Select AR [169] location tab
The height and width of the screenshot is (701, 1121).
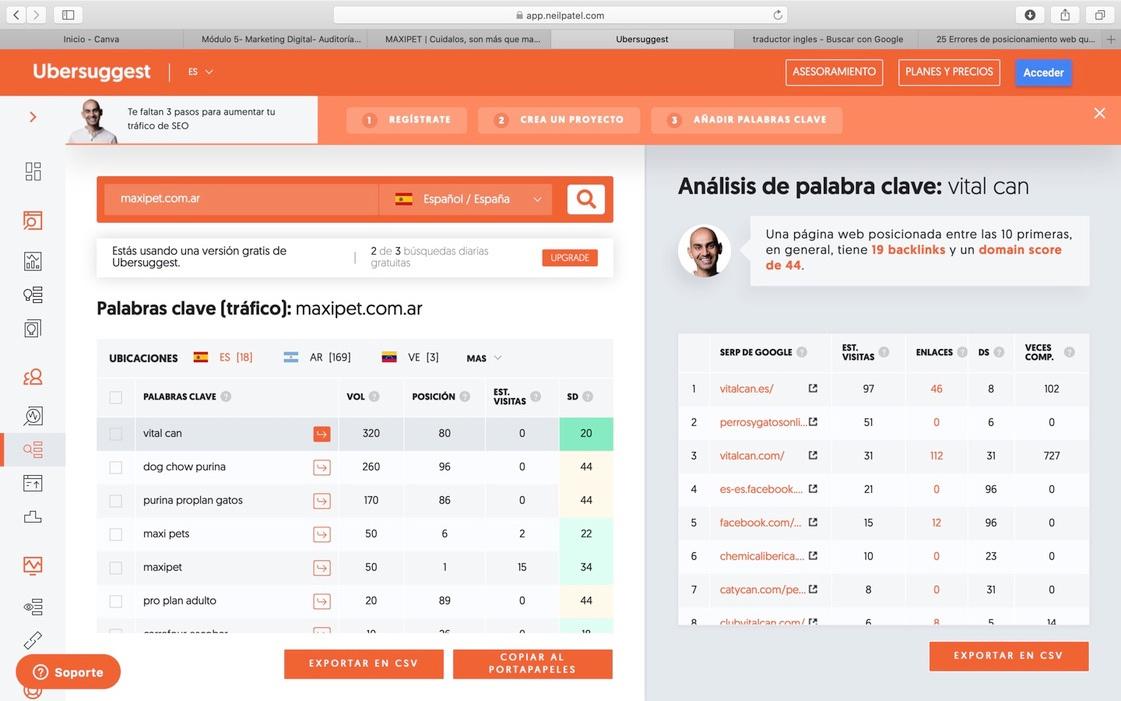[x=317, y=357]
